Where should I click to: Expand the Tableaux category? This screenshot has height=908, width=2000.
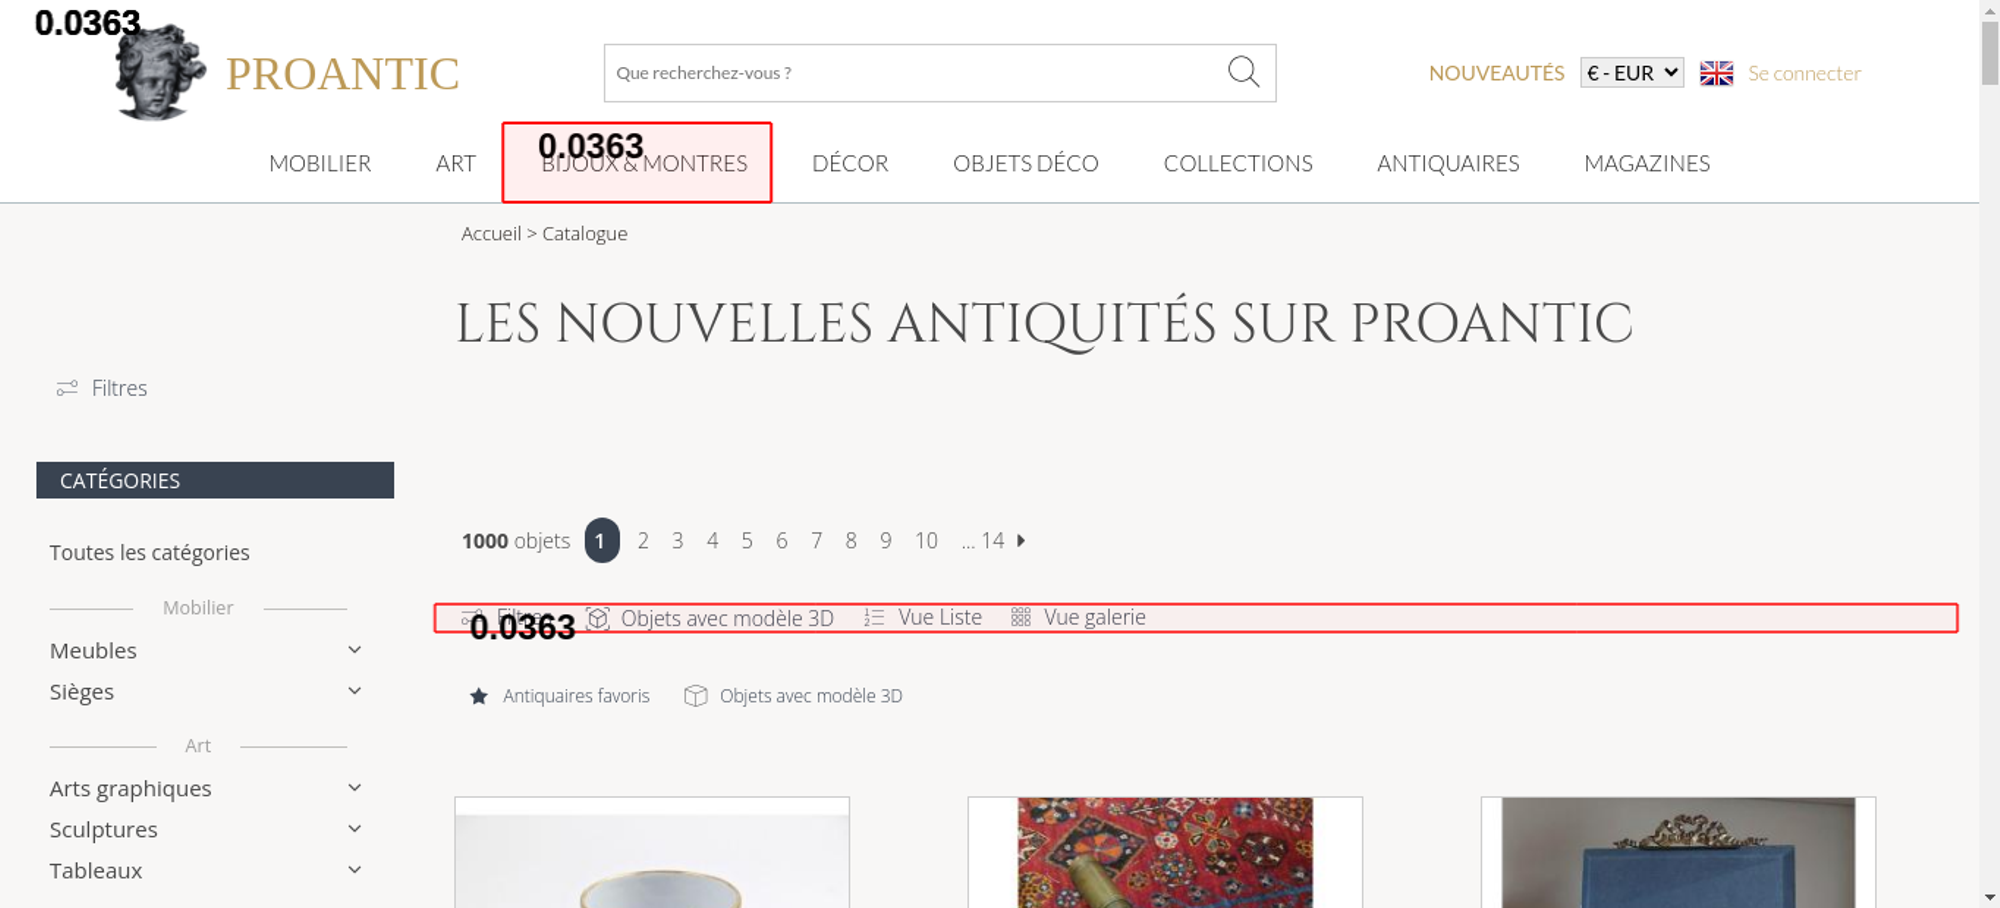click(354, 870)
